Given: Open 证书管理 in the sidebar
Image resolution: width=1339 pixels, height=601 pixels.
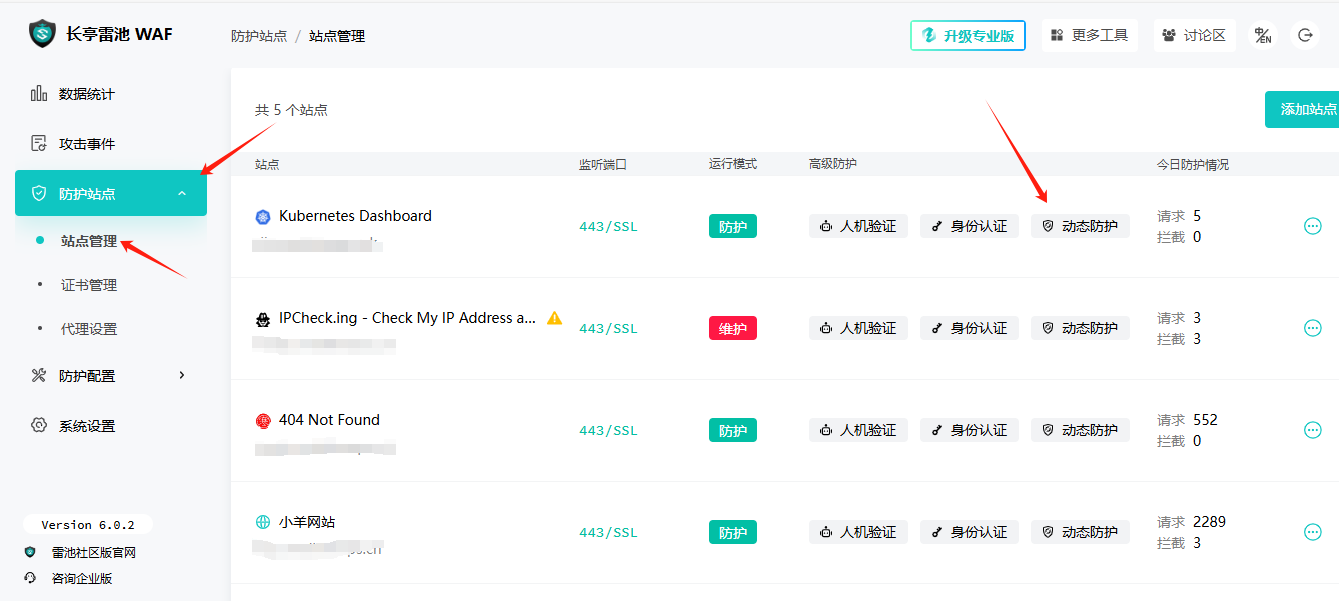Looking at the screenshot, I should [89, 285].
